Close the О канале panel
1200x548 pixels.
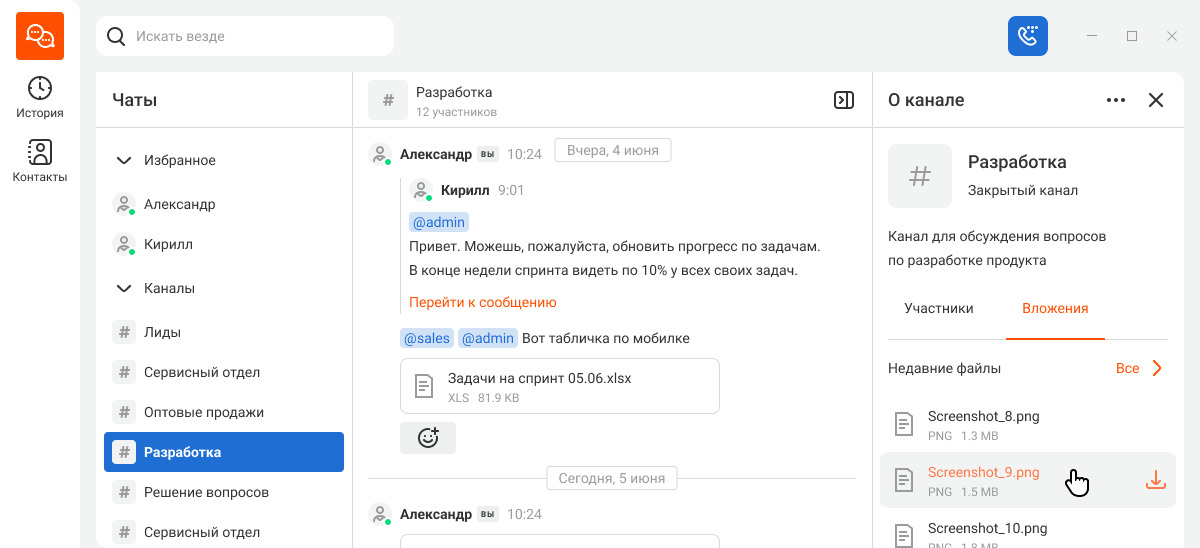tap(1156, 100)
